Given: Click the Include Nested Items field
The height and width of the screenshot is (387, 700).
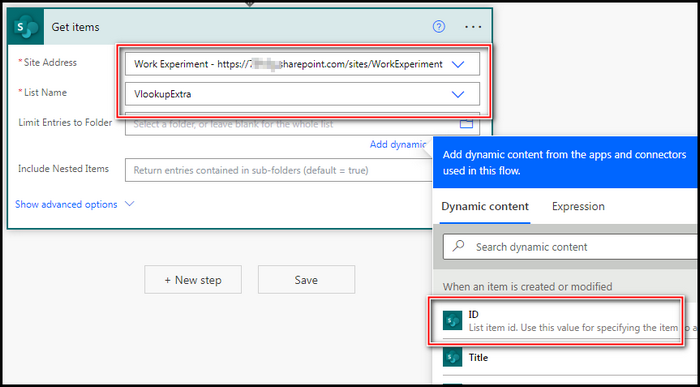Looking at the screenshot, I should click(x=279, y=170).
